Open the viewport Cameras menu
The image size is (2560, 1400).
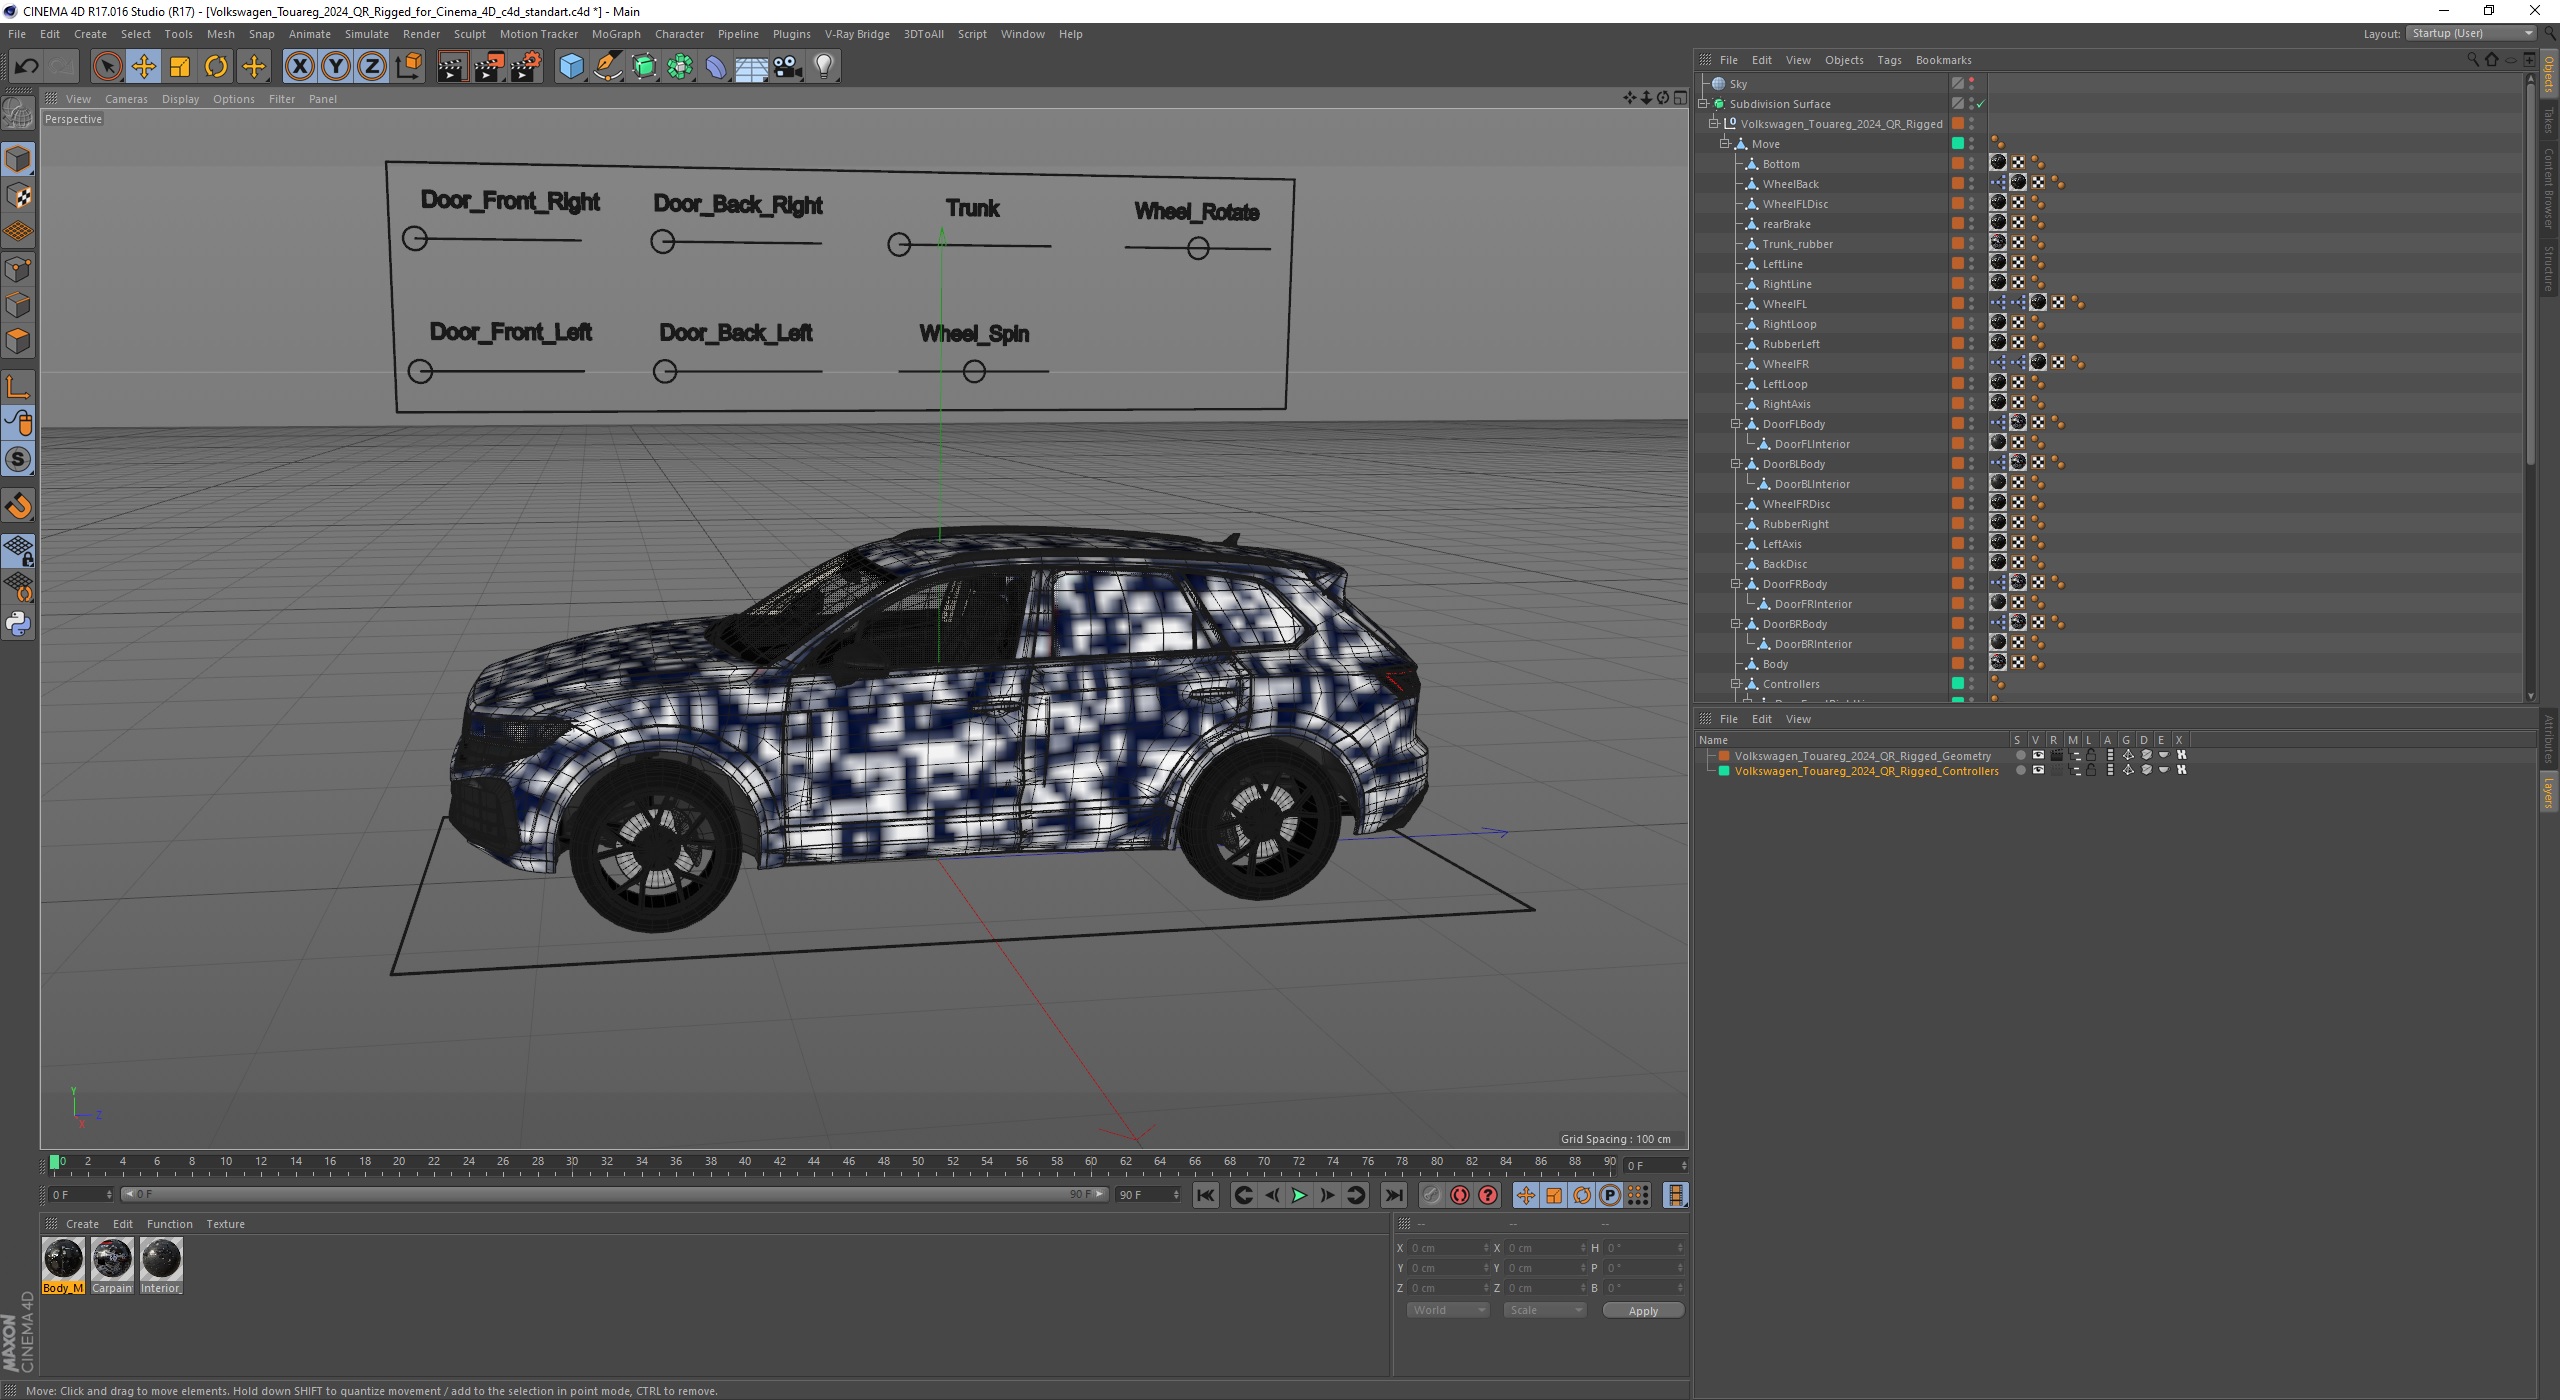pyautogui.click(x=126, y=99)
